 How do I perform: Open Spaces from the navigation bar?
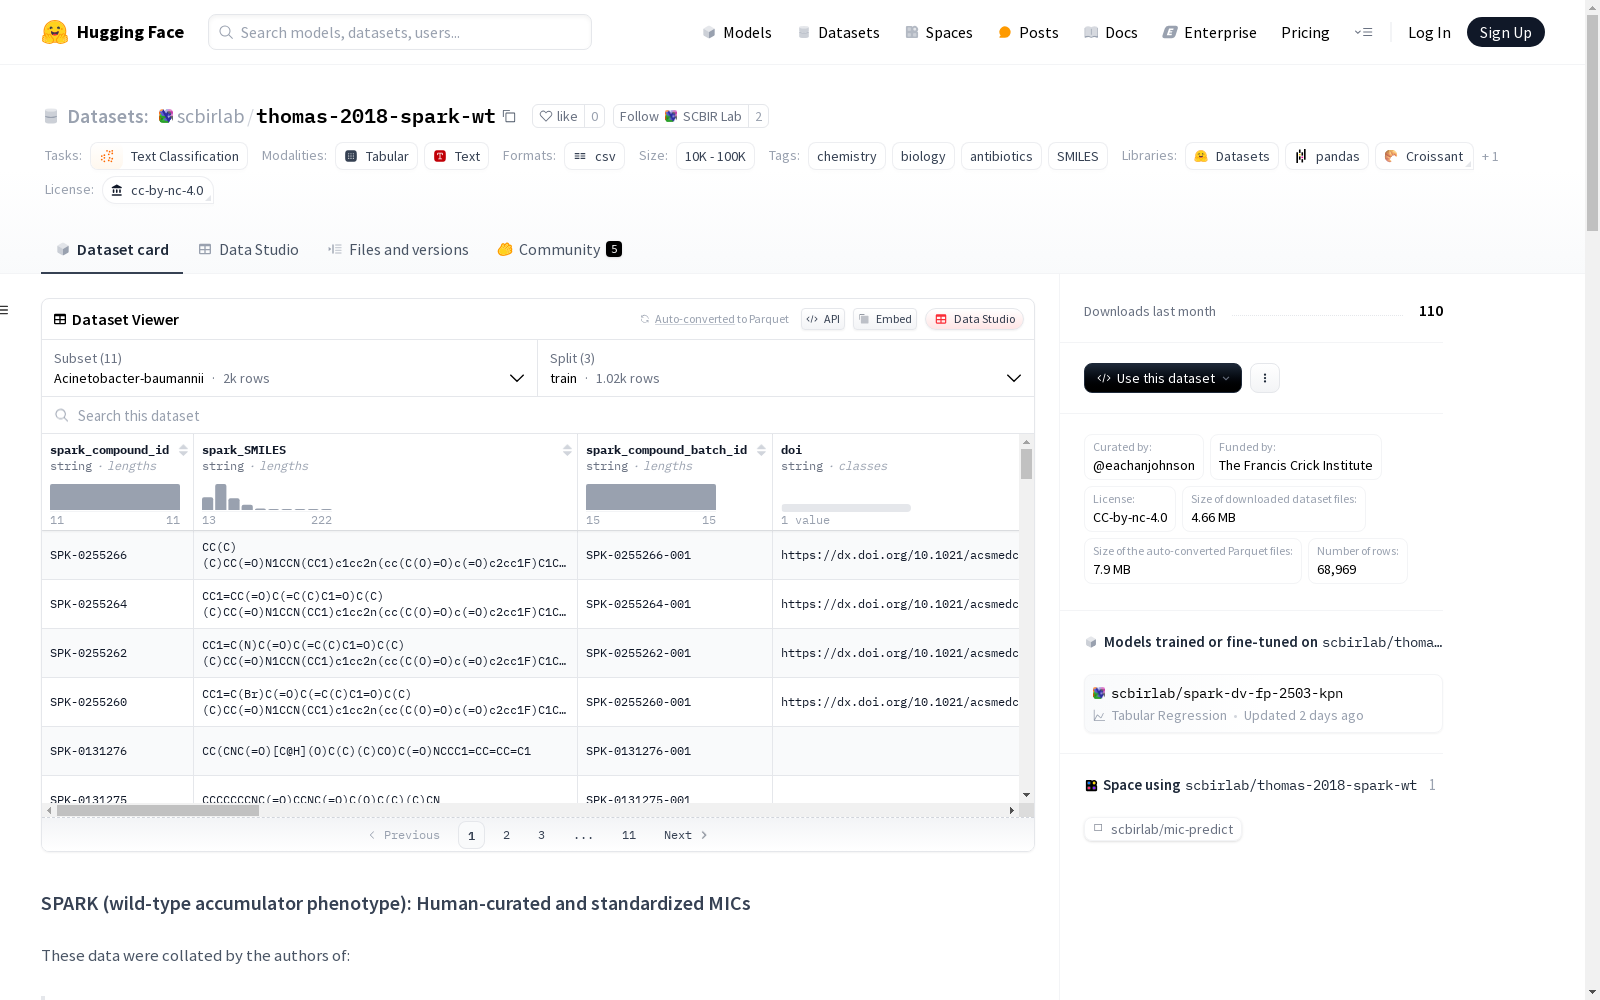point(938,32)
